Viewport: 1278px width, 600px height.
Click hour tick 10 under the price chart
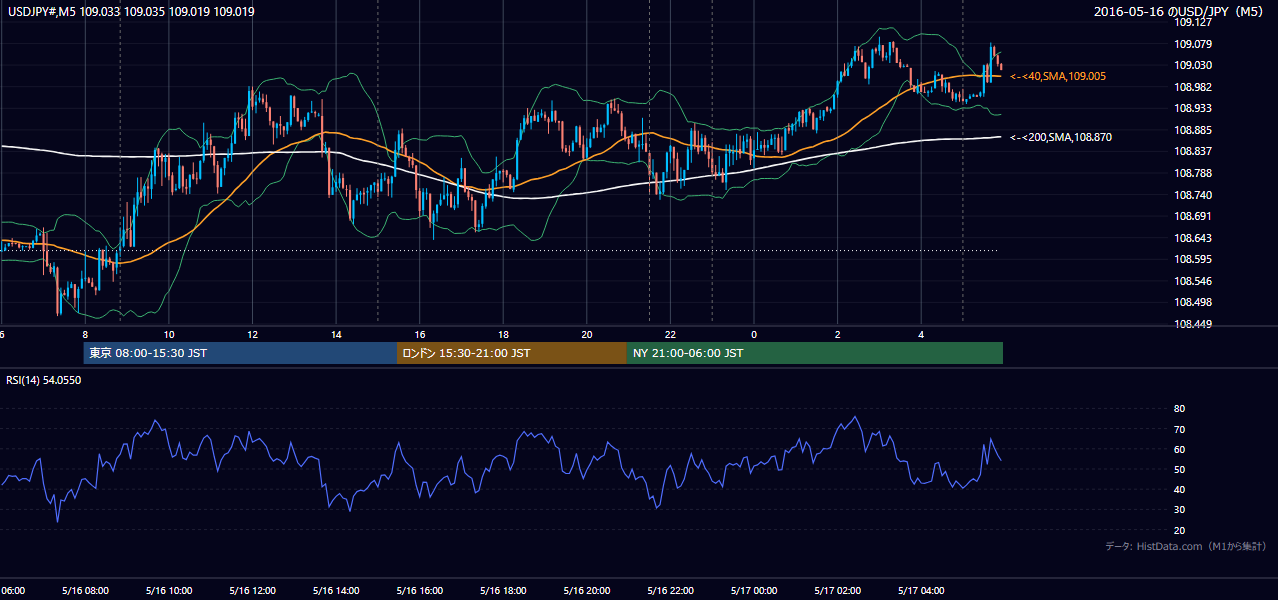[169, 334]
